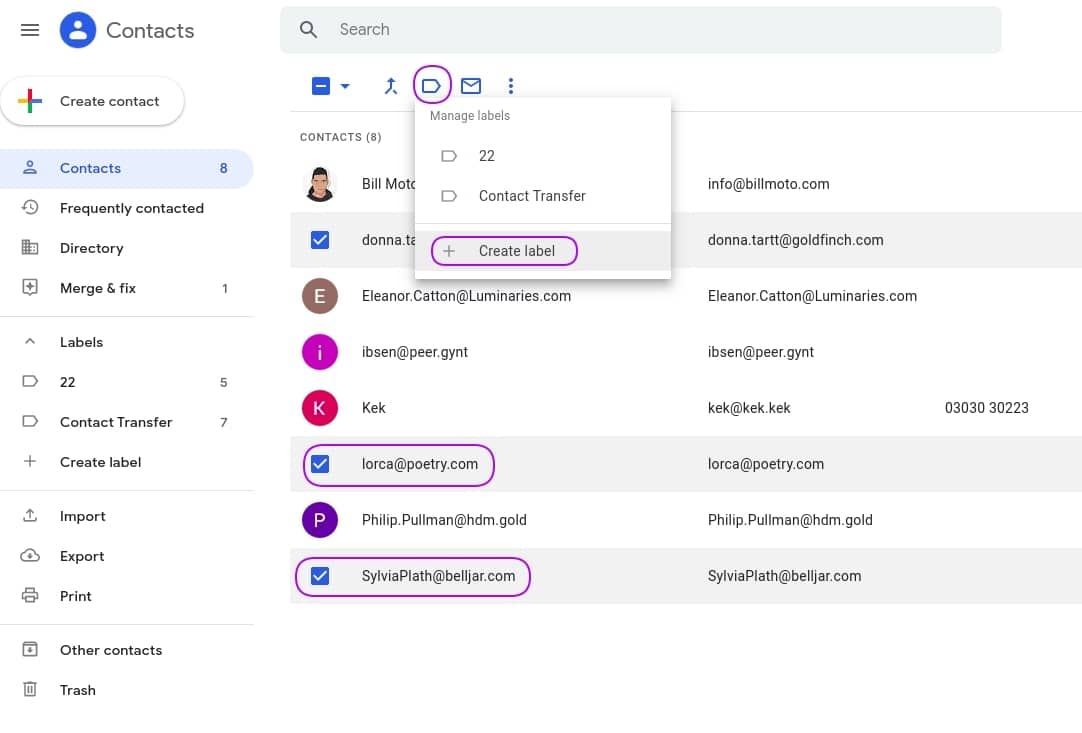Open the more actions three-dot menu
Screen dimensions: 1082x733
click(x=511, y=86)
